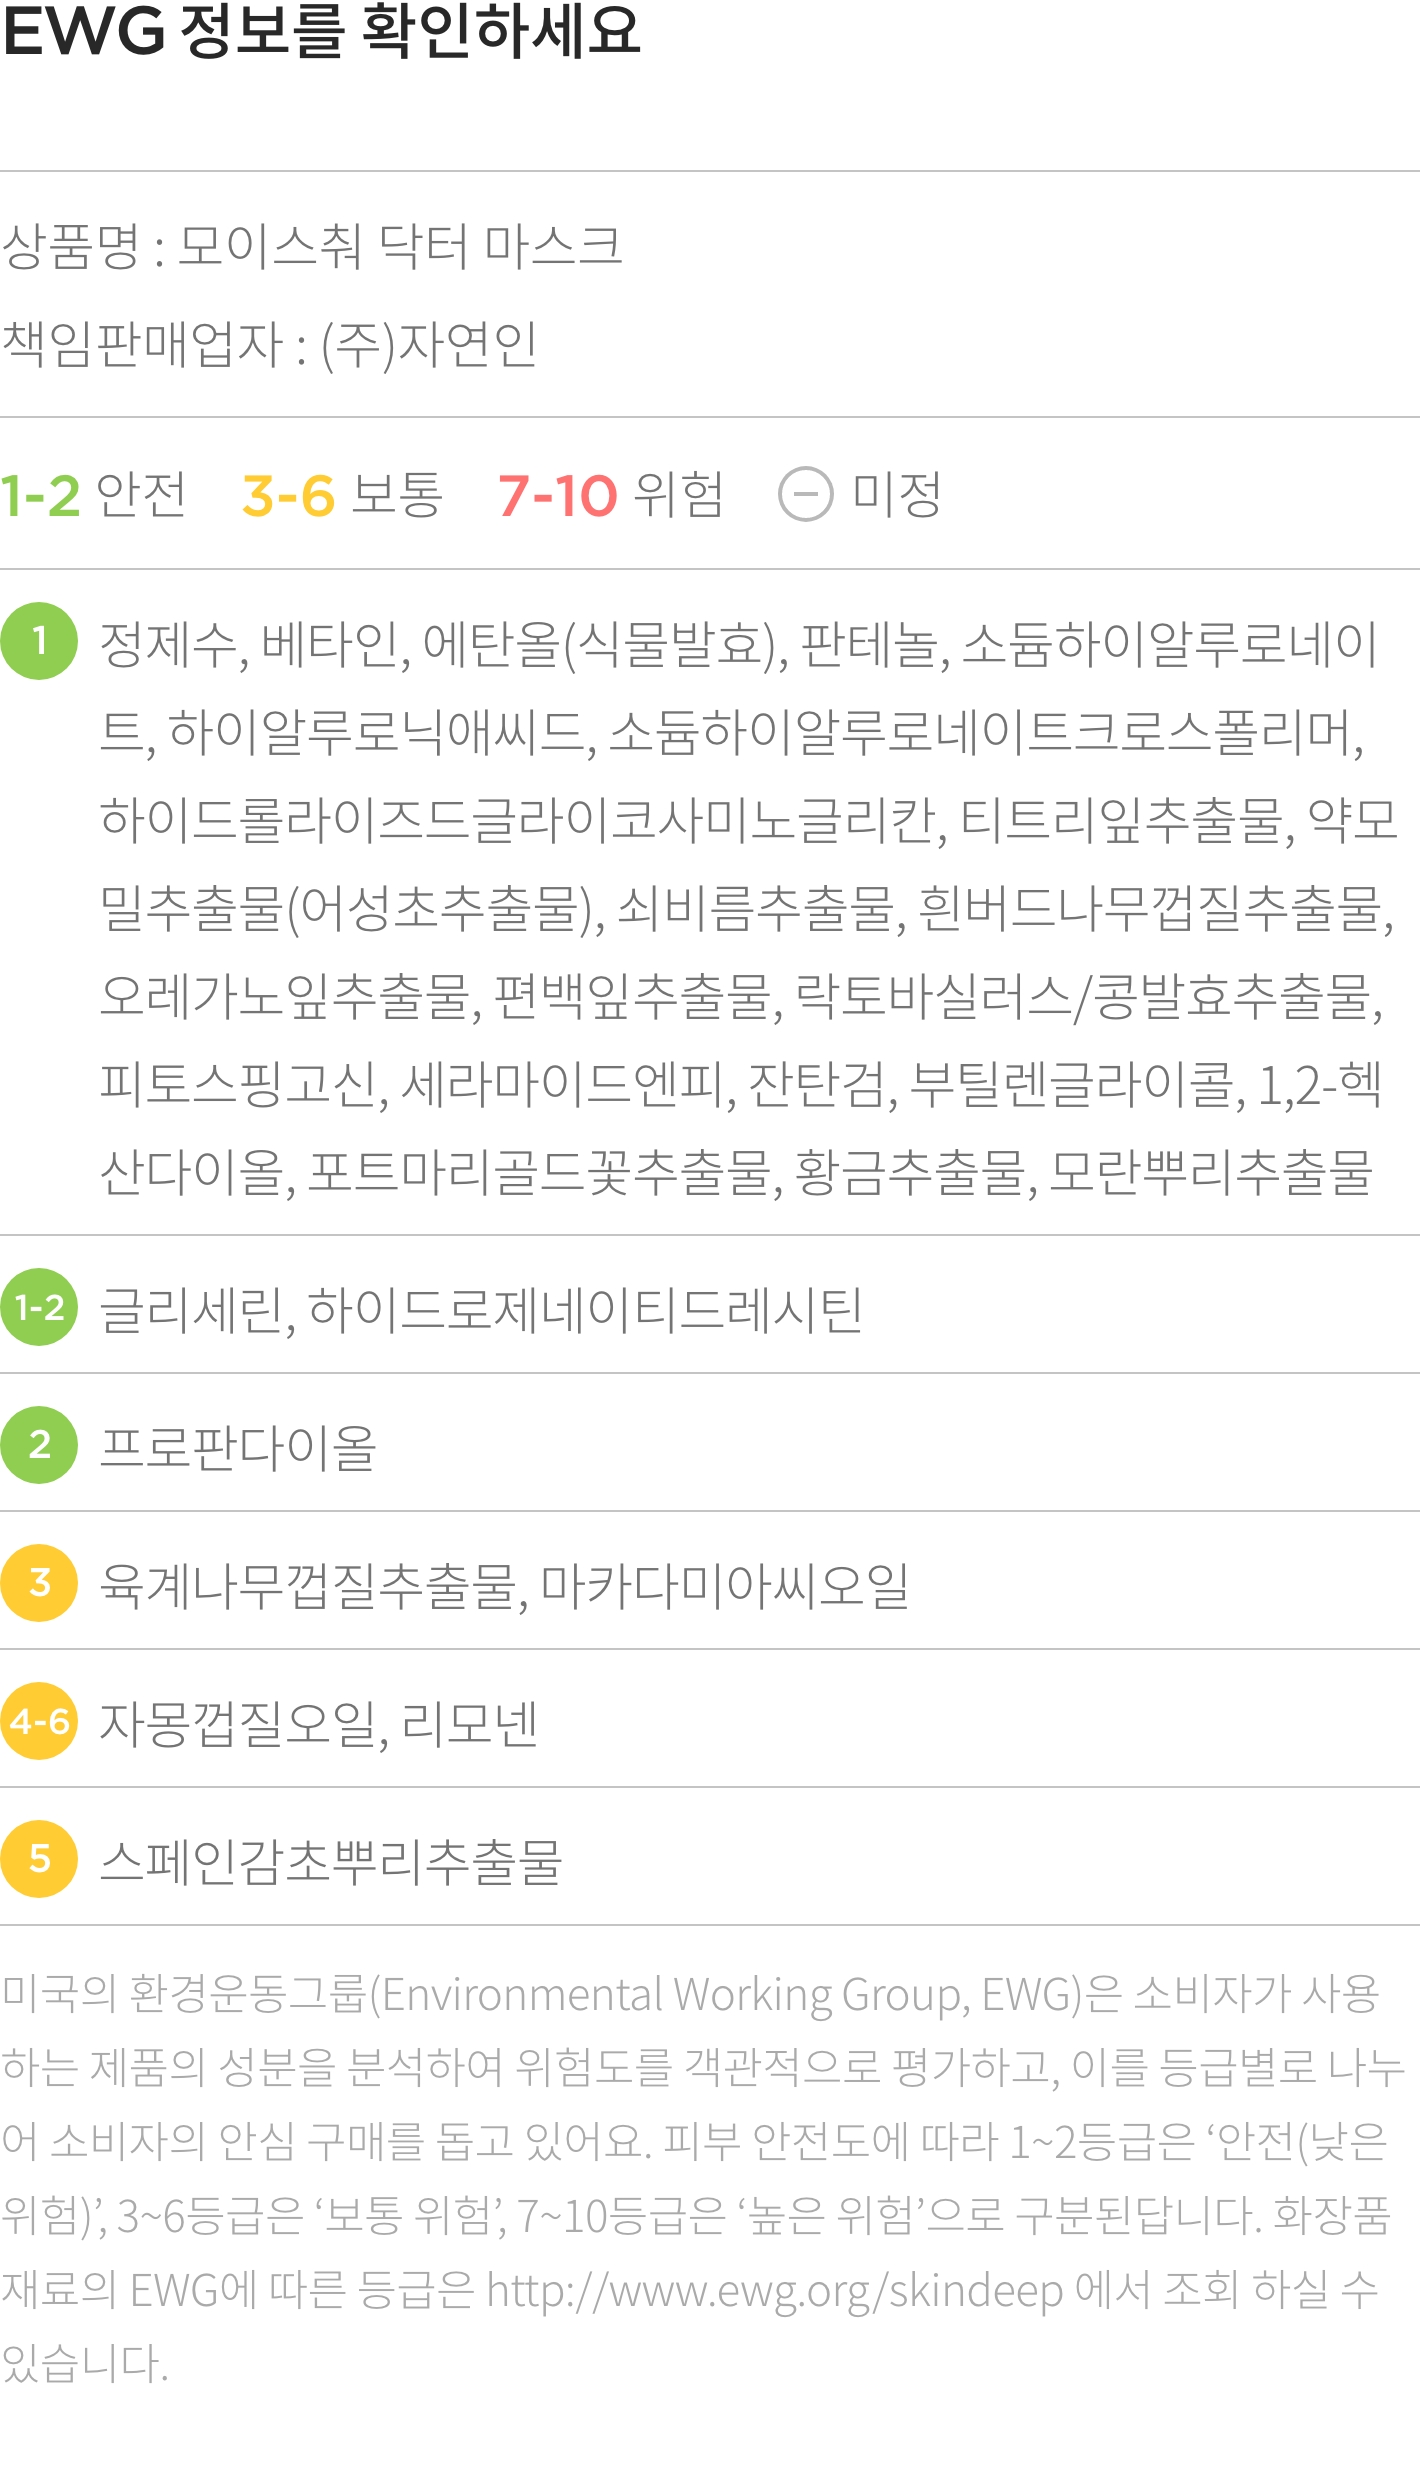Click the yellow grade 5 badge
The image size is (1420, 2484).
click(x=39, y=1859)
